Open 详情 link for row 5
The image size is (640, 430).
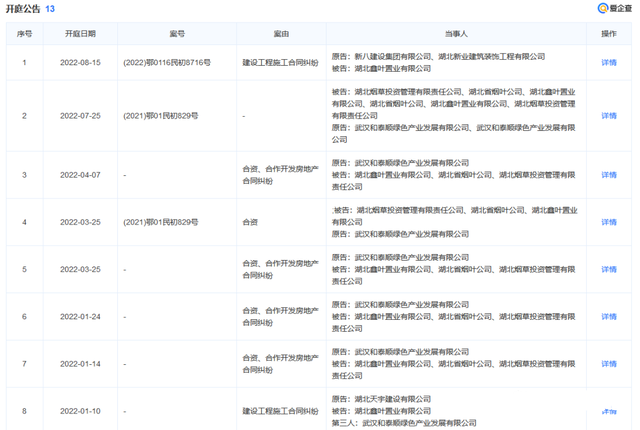click(609, 270)
